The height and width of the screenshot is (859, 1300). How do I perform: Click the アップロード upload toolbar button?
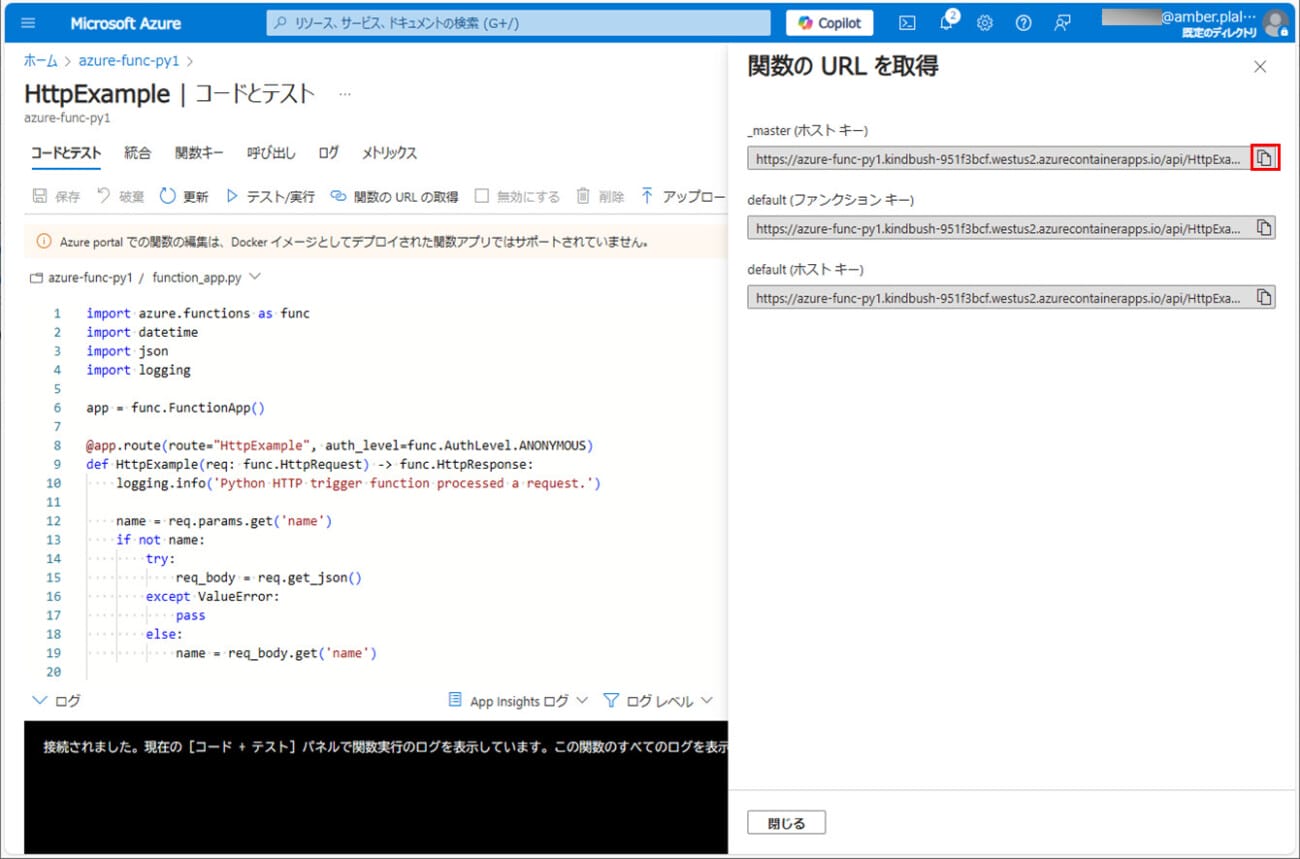pyautogui.click(x=682, y=197)
